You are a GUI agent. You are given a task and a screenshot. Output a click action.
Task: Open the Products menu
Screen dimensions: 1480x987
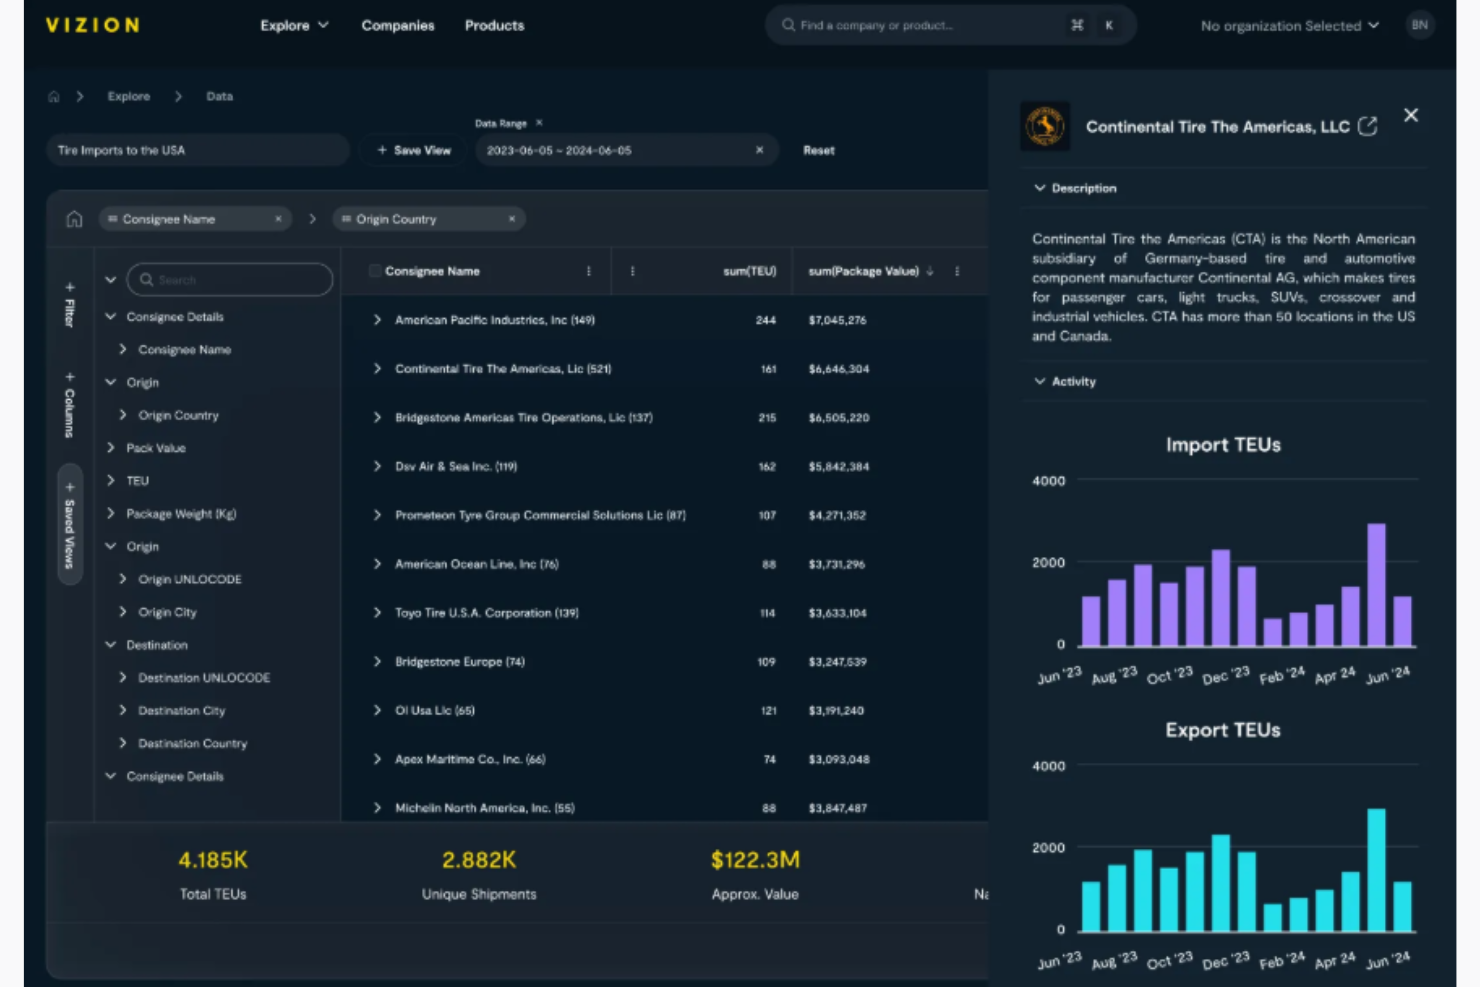pos(494,25)
